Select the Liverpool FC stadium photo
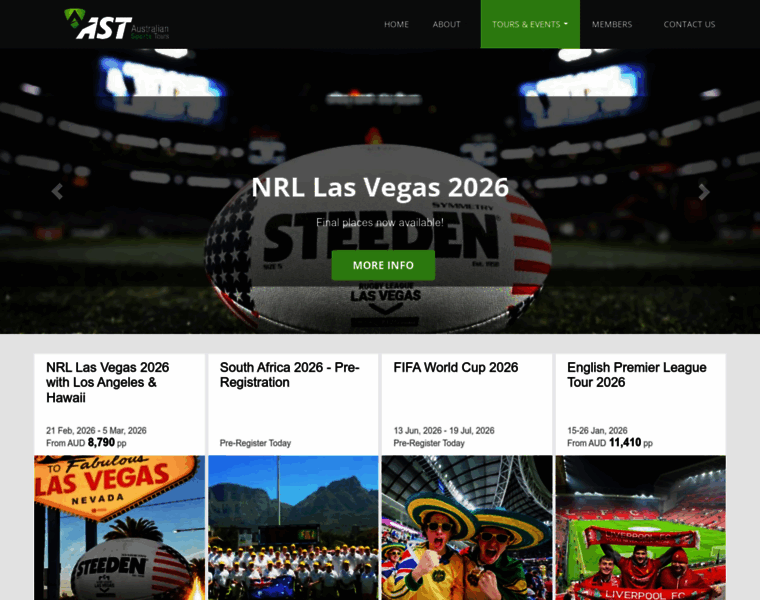This screenshot has height=600, width=760. pos(641,528)
